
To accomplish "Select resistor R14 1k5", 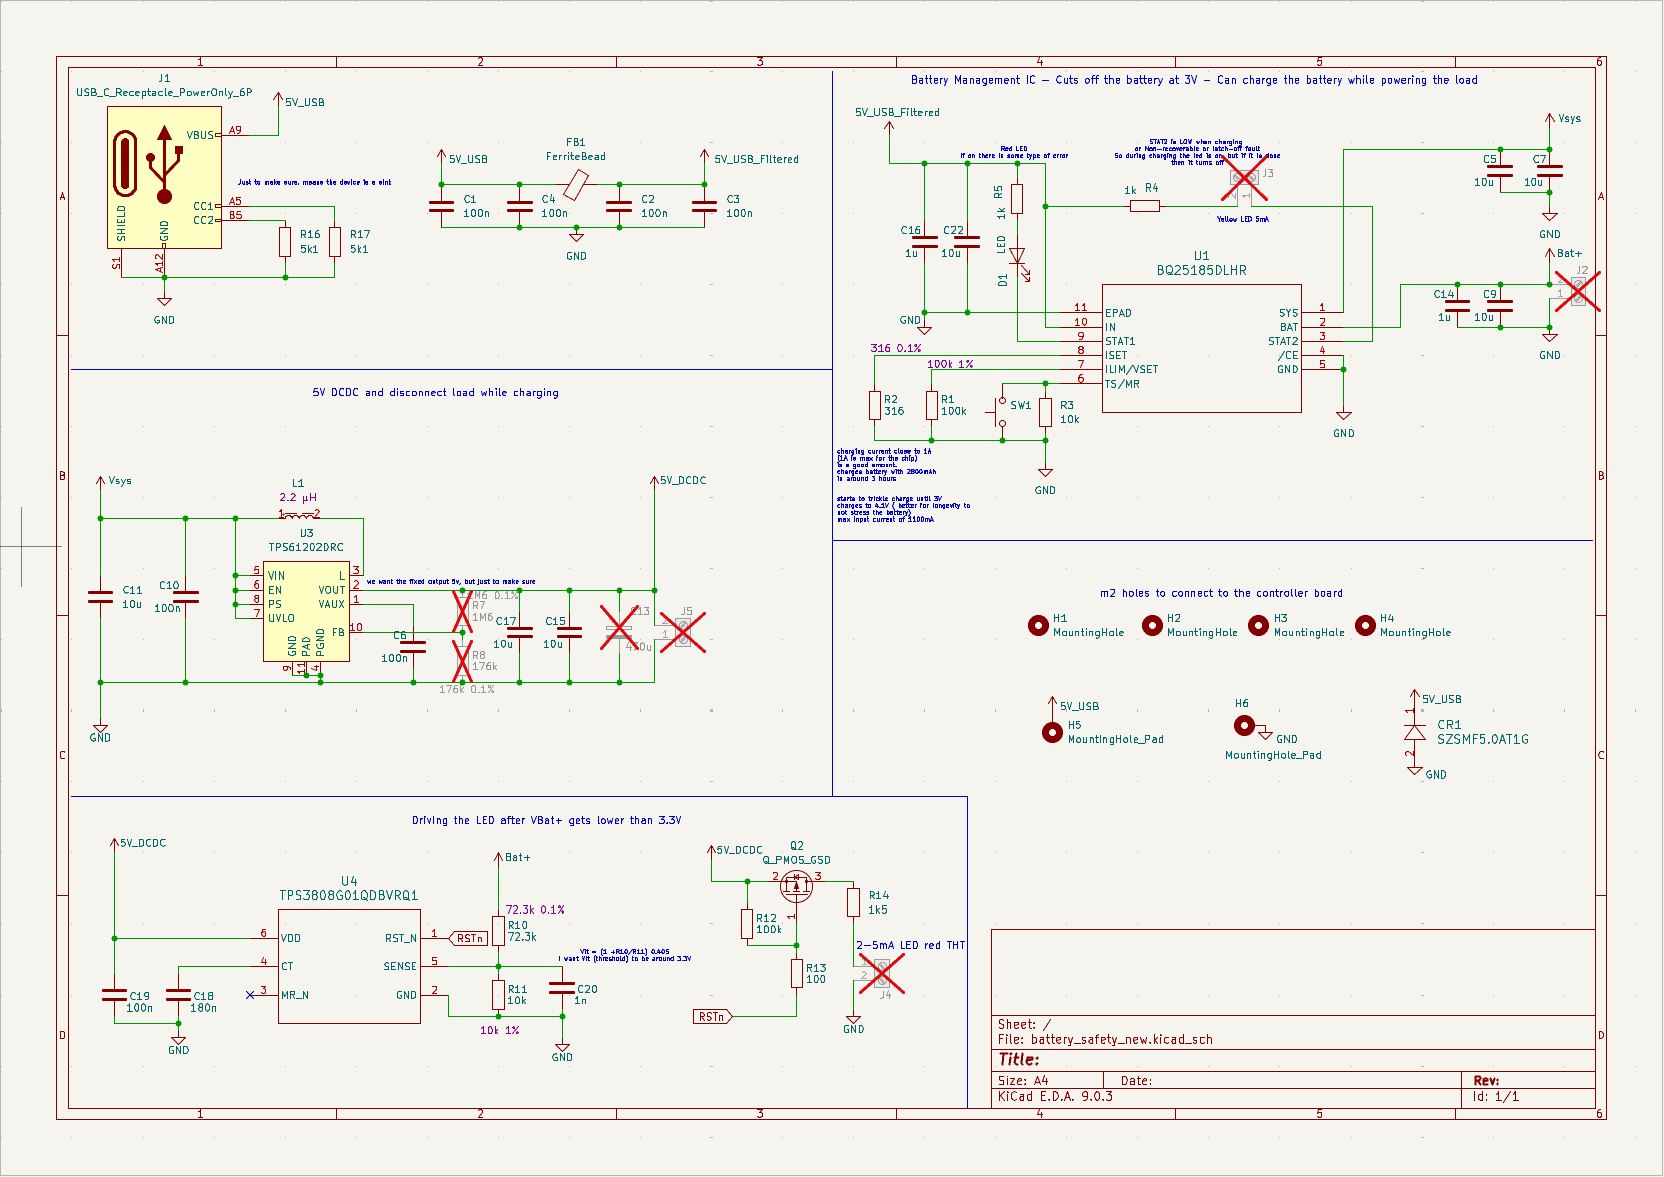I will click(x=853, y=902).
